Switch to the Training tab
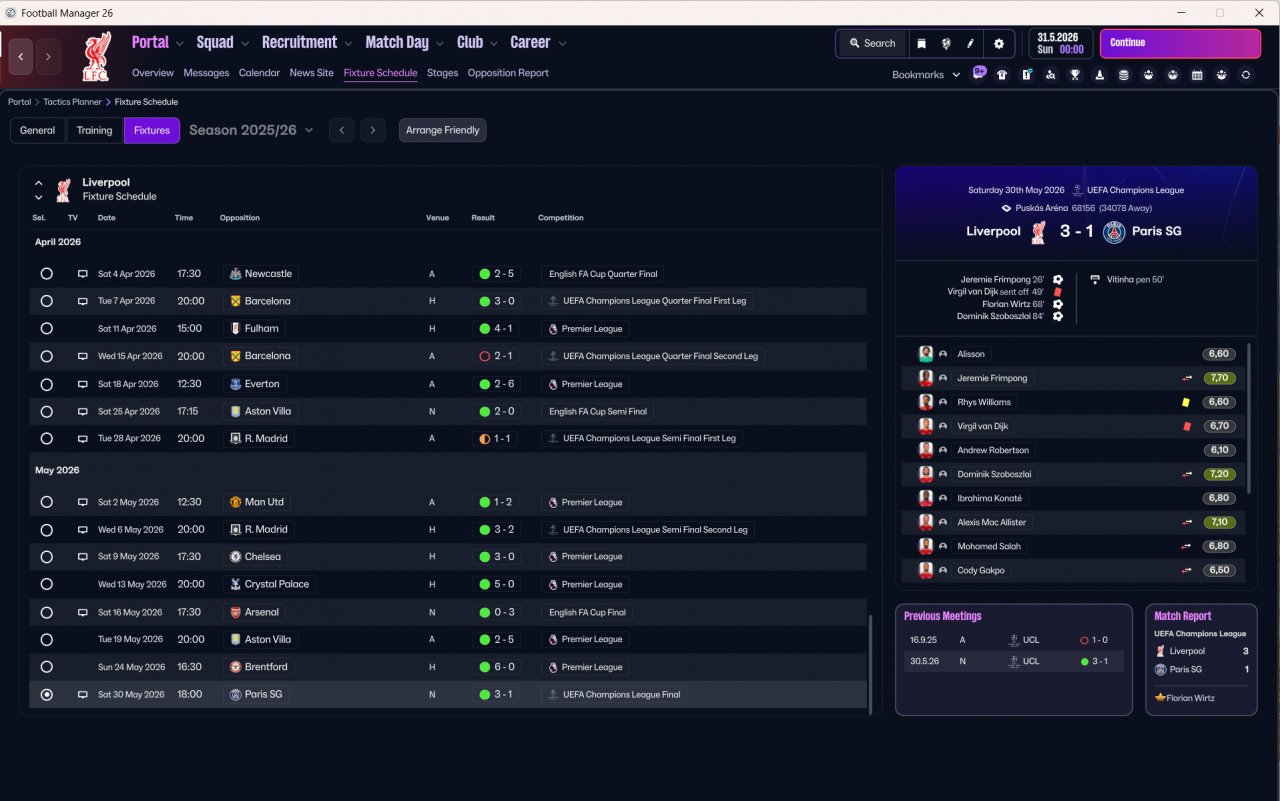 (x=95, y=131)
